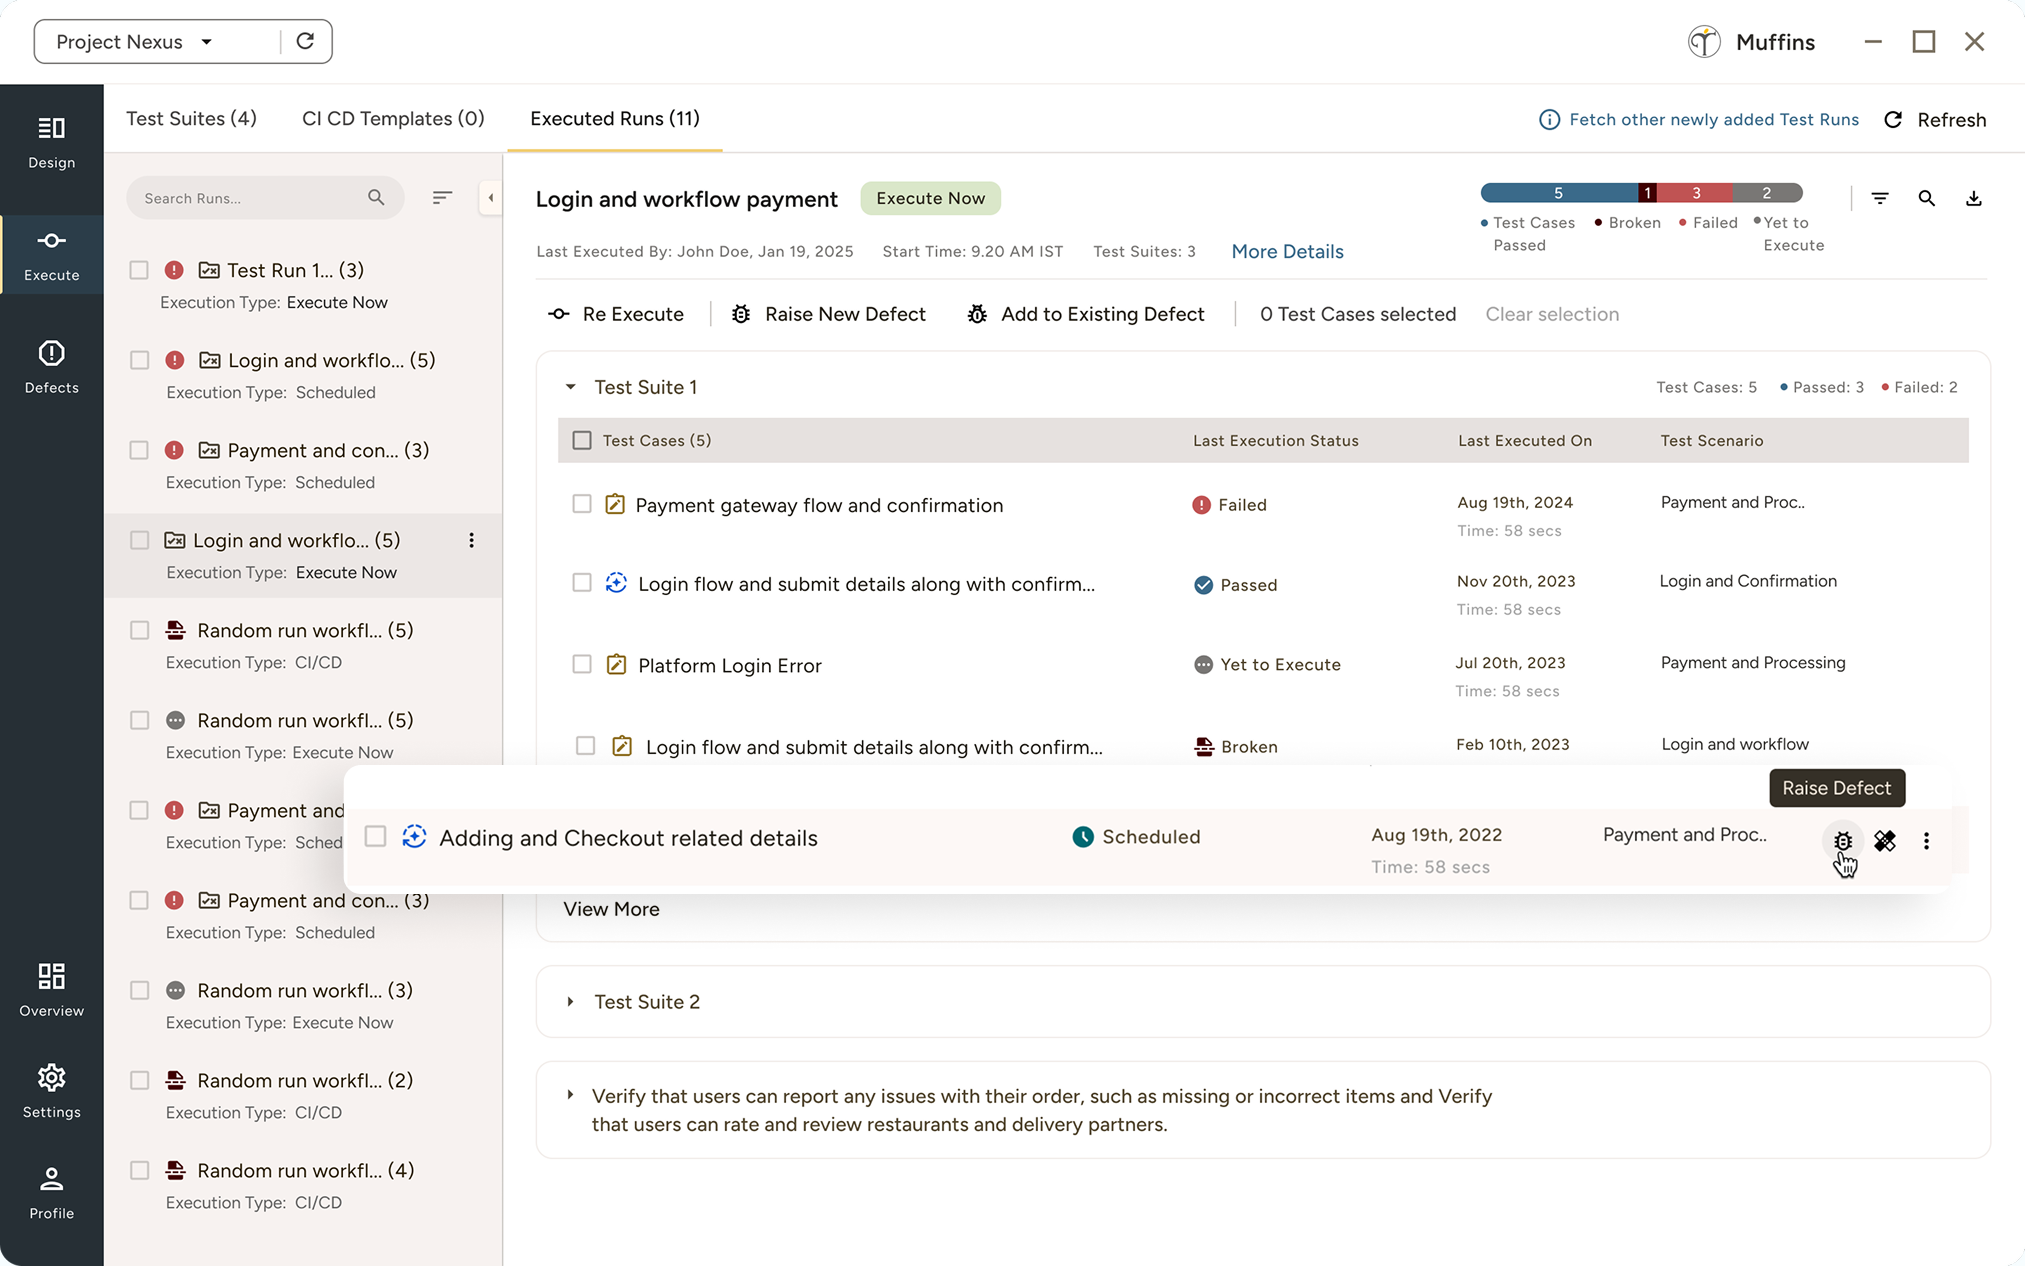The image size is (2025, 1266).
Task: Click the Execute Now button
Action: 929,198
